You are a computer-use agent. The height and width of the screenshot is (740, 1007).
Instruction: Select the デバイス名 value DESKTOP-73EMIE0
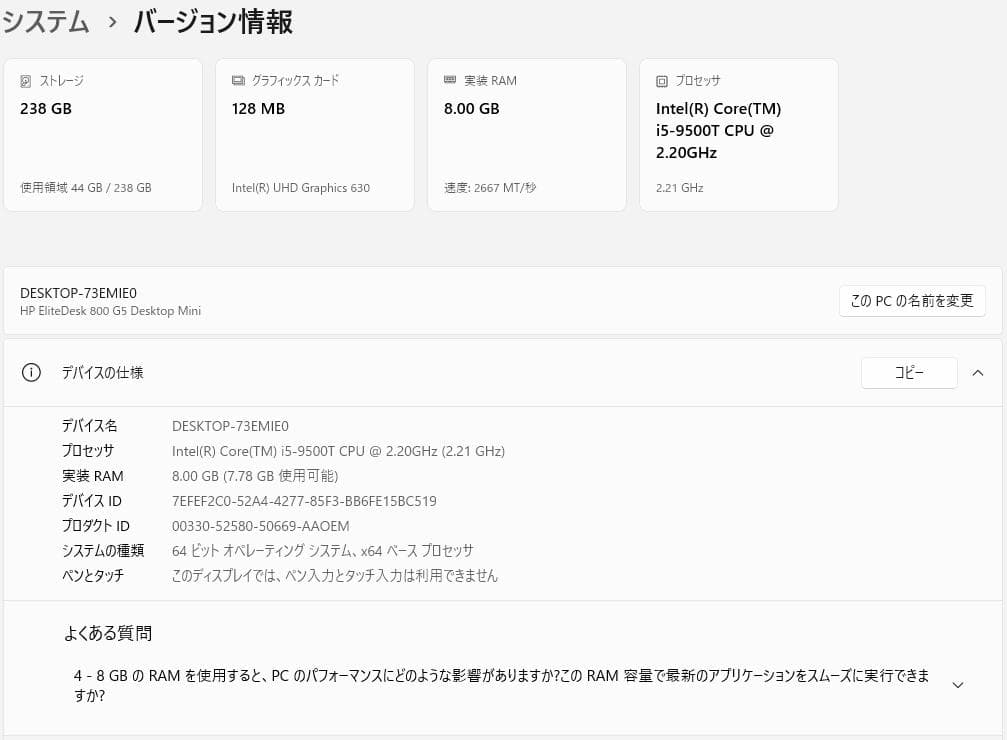tap(230, 425)
